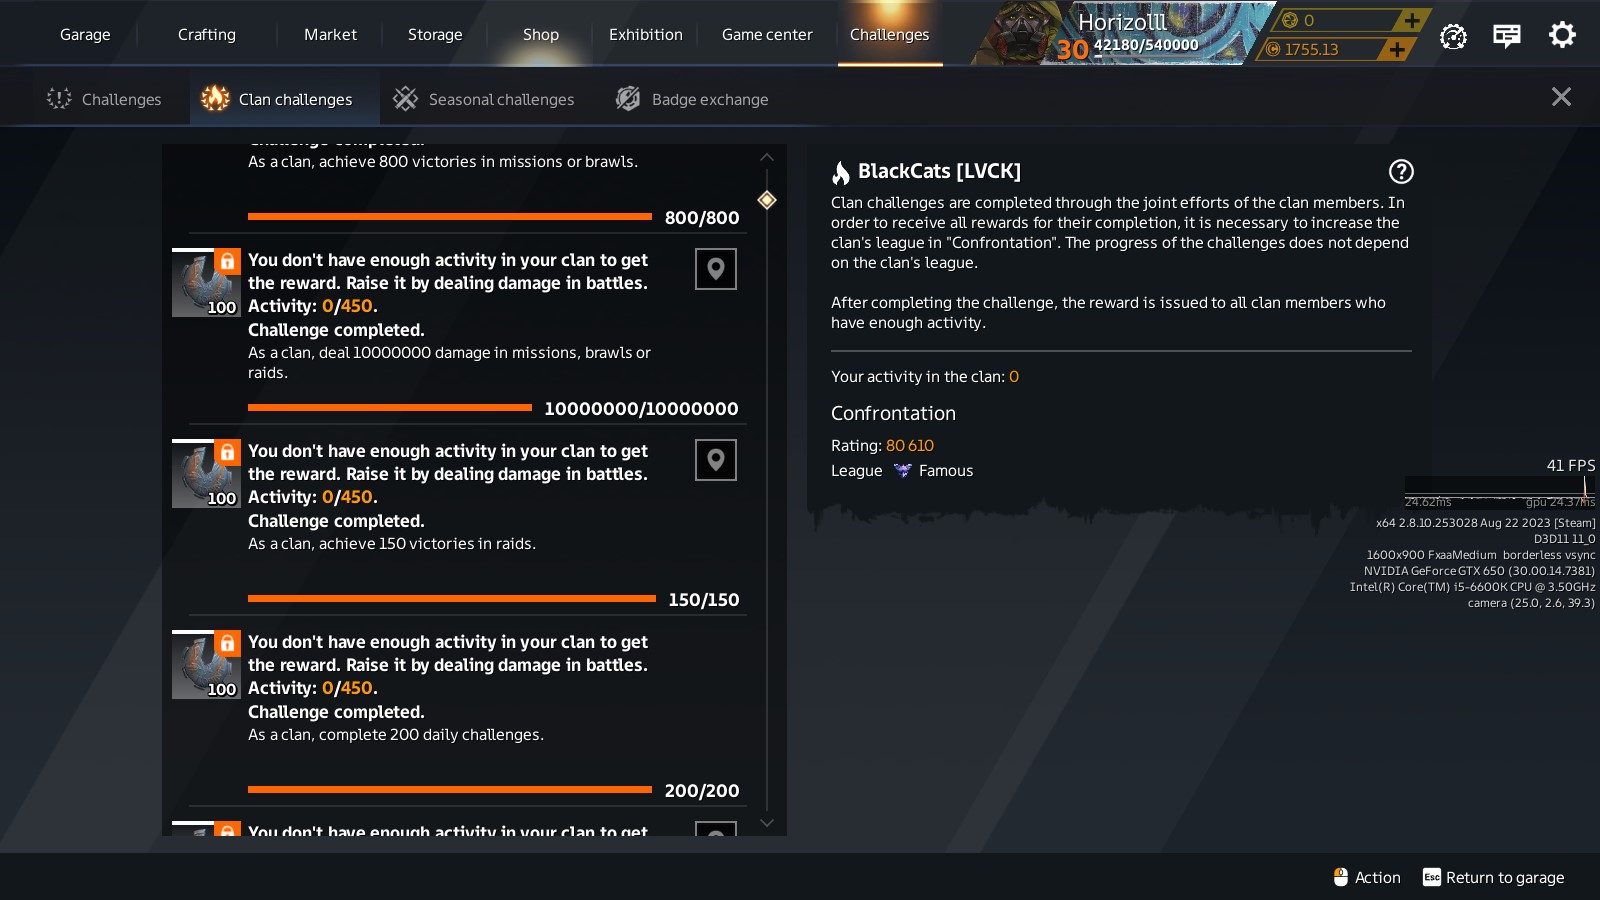
Task: Click the reward thumbnail for the damage challenge
Action: [206, 284]
